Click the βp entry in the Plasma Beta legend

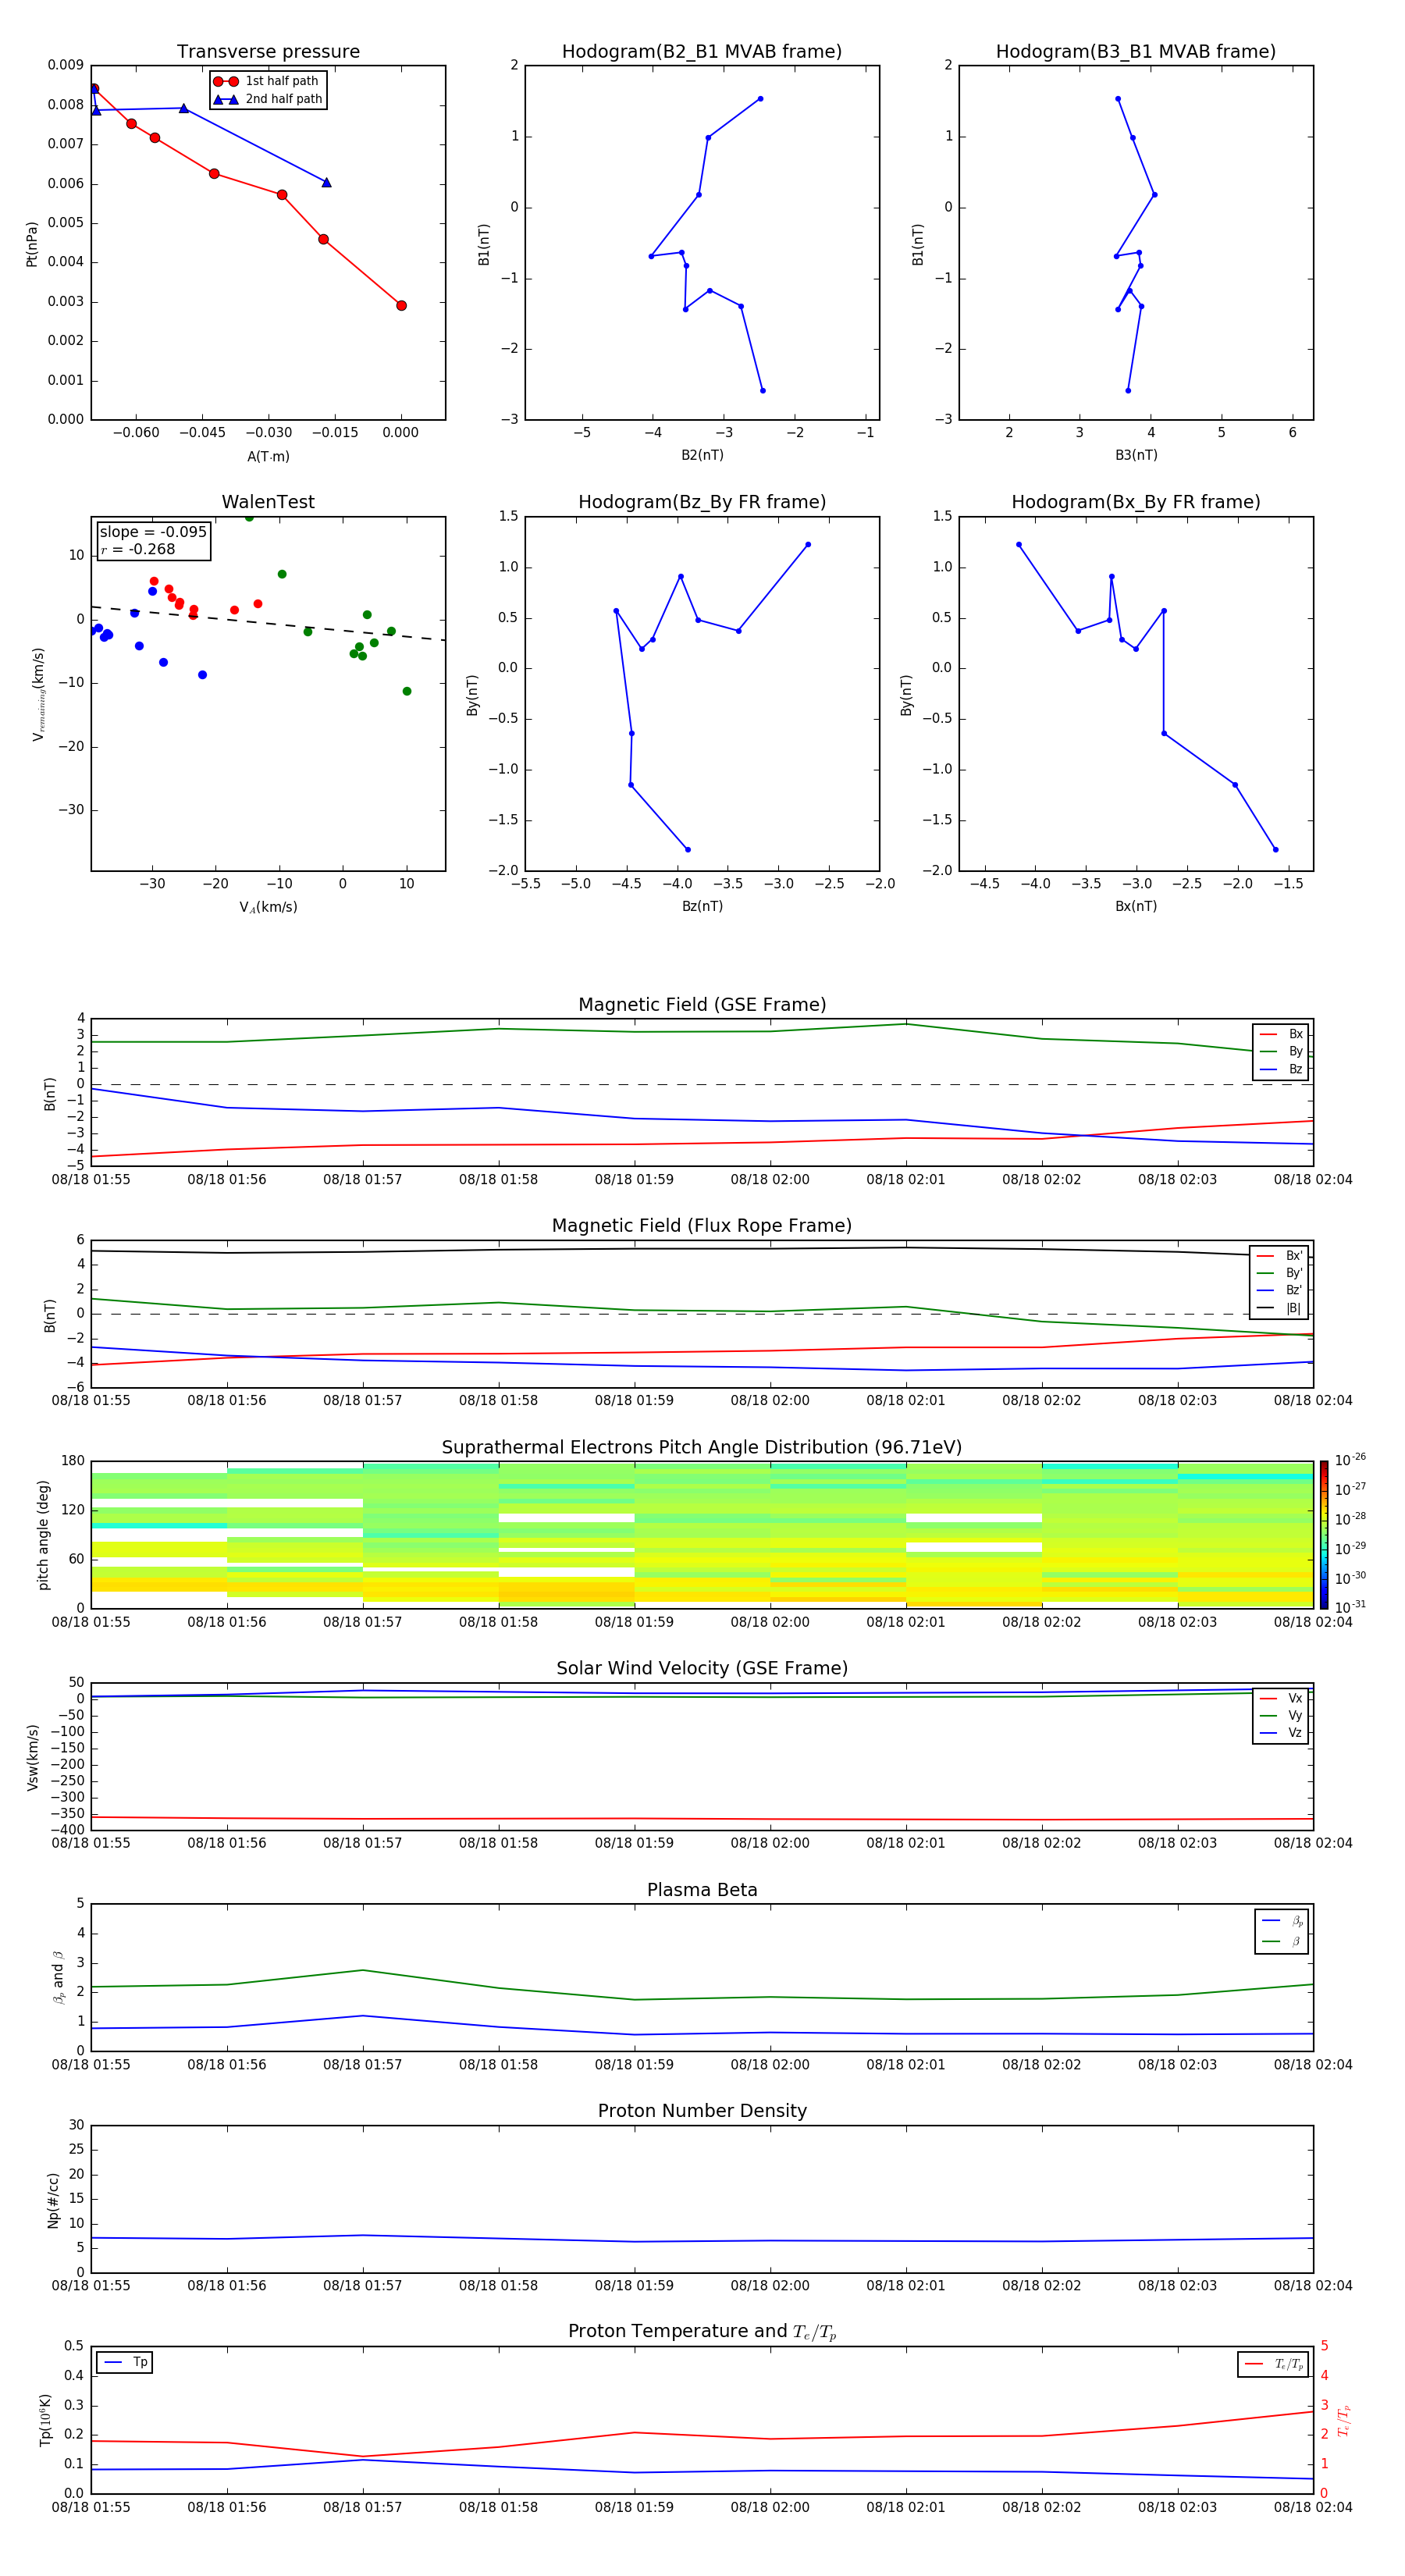click(x=1282, y=1920)
